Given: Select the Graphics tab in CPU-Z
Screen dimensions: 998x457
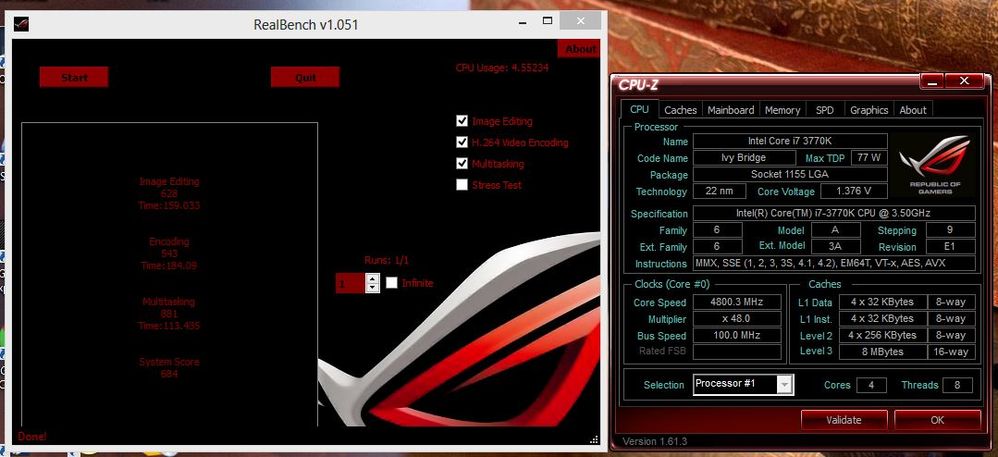Looking at the screenshot, I should pyautogui.click(x=869, y=110).
